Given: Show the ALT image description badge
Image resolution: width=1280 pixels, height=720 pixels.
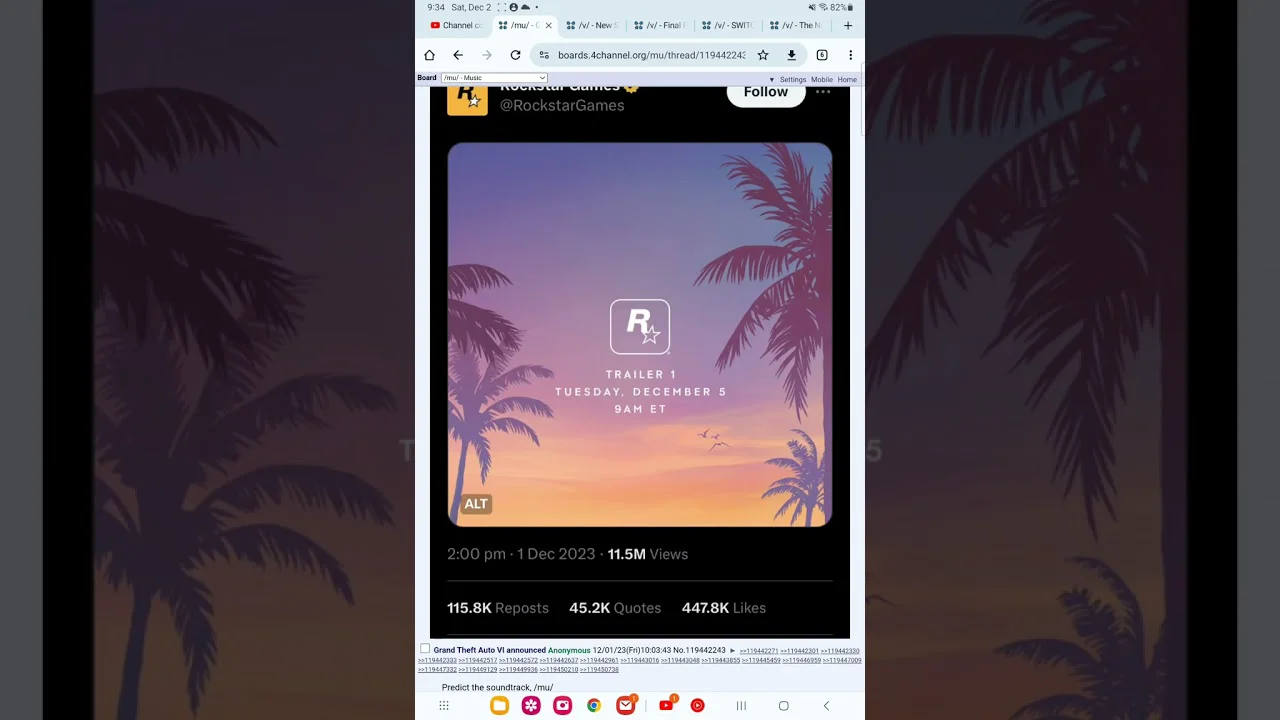Looking at the screenshot, I should coord(476,504).
